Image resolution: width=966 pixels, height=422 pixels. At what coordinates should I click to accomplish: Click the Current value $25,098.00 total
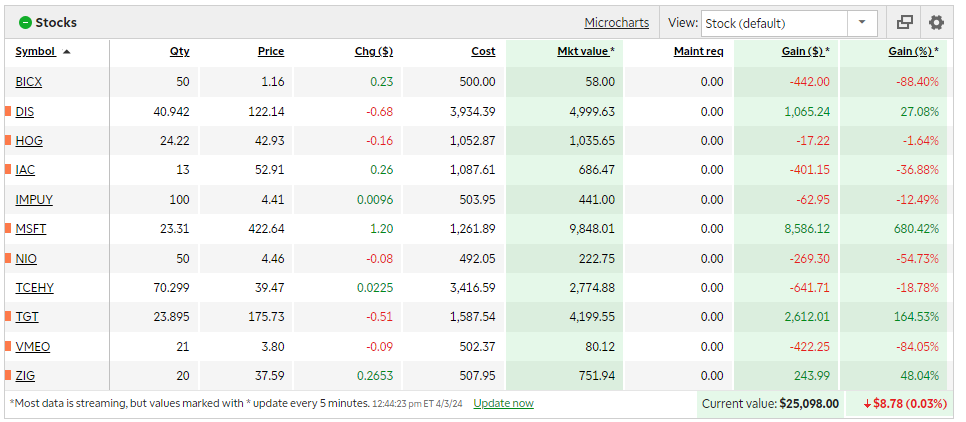[x=770, y=404]
